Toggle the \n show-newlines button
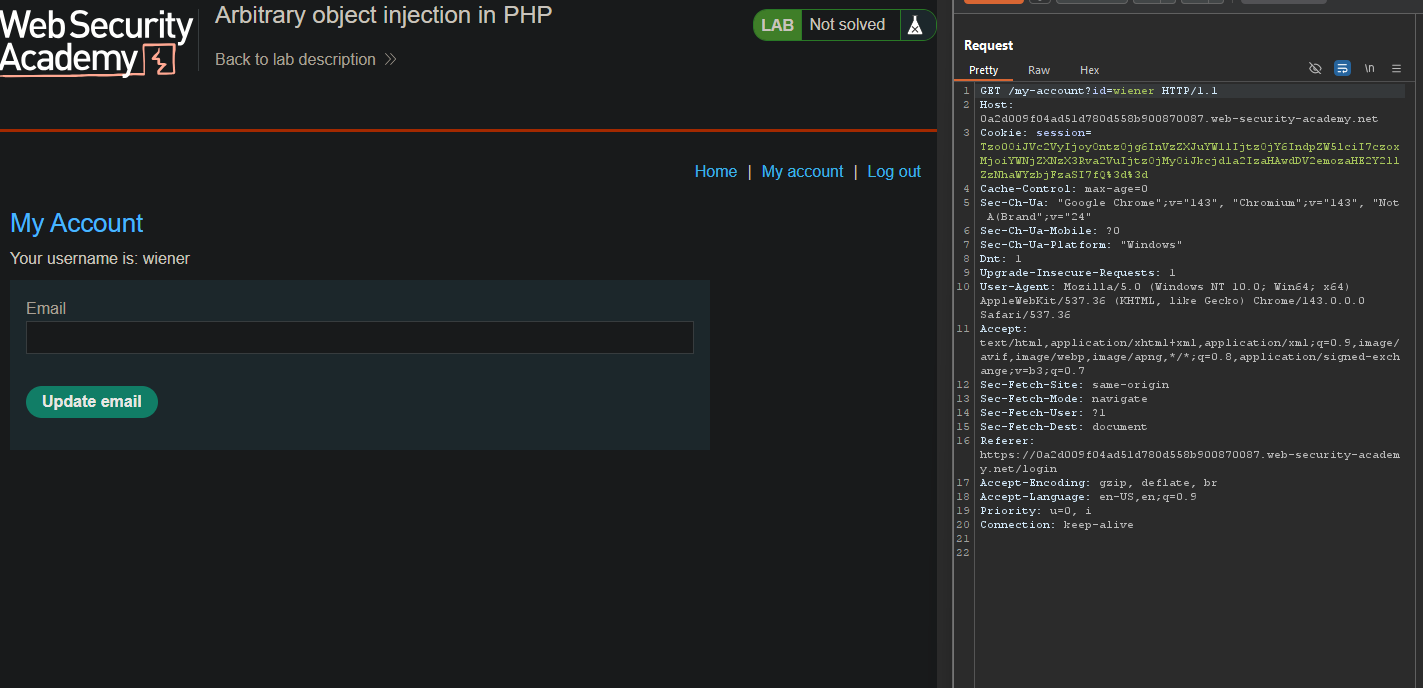1423x688 pixels. [1369, 69]
